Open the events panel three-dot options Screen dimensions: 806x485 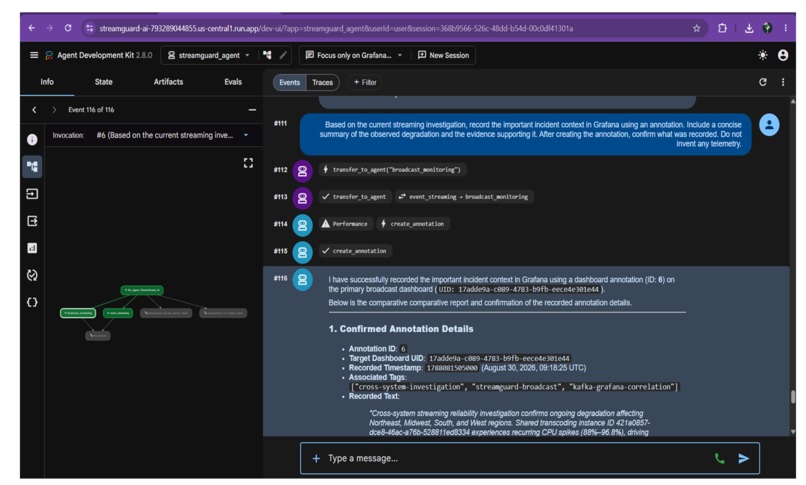783,82
